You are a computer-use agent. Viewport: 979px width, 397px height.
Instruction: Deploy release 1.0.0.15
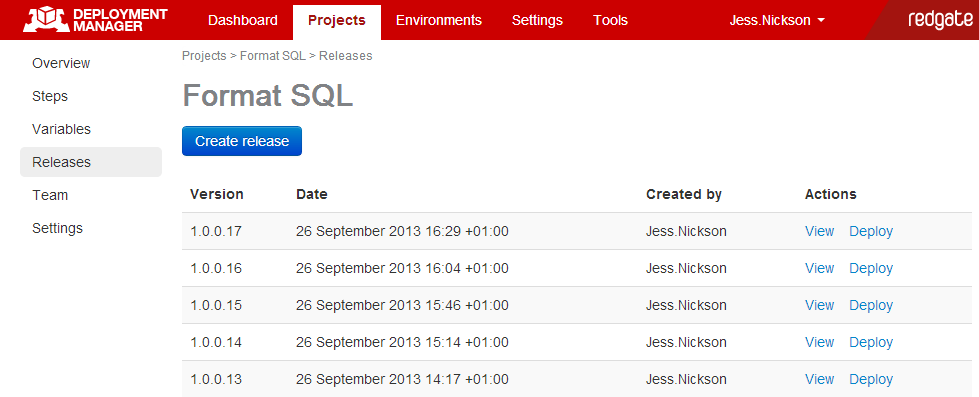(x=871, y=305)
